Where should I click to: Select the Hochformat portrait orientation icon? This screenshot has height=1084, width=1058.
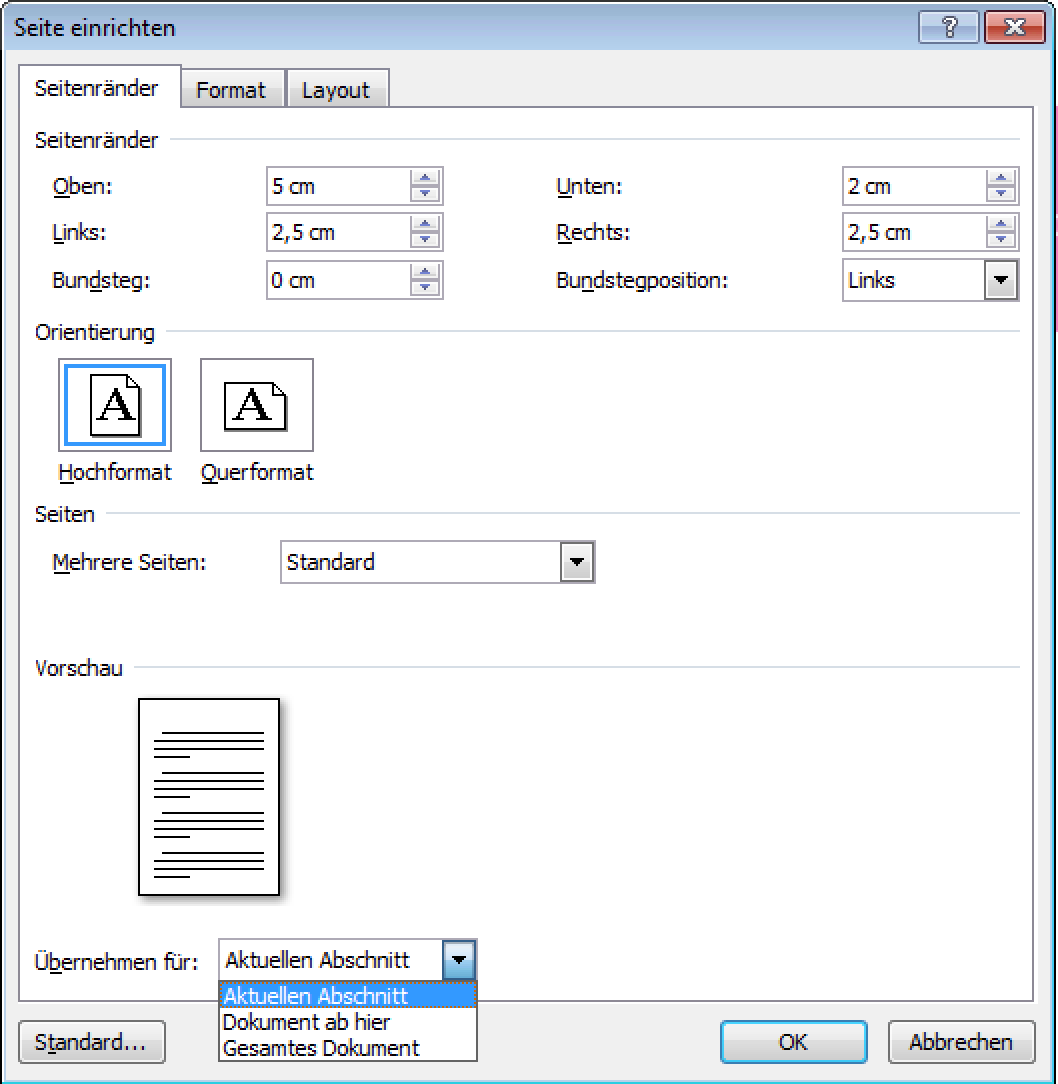click(114, 405)
